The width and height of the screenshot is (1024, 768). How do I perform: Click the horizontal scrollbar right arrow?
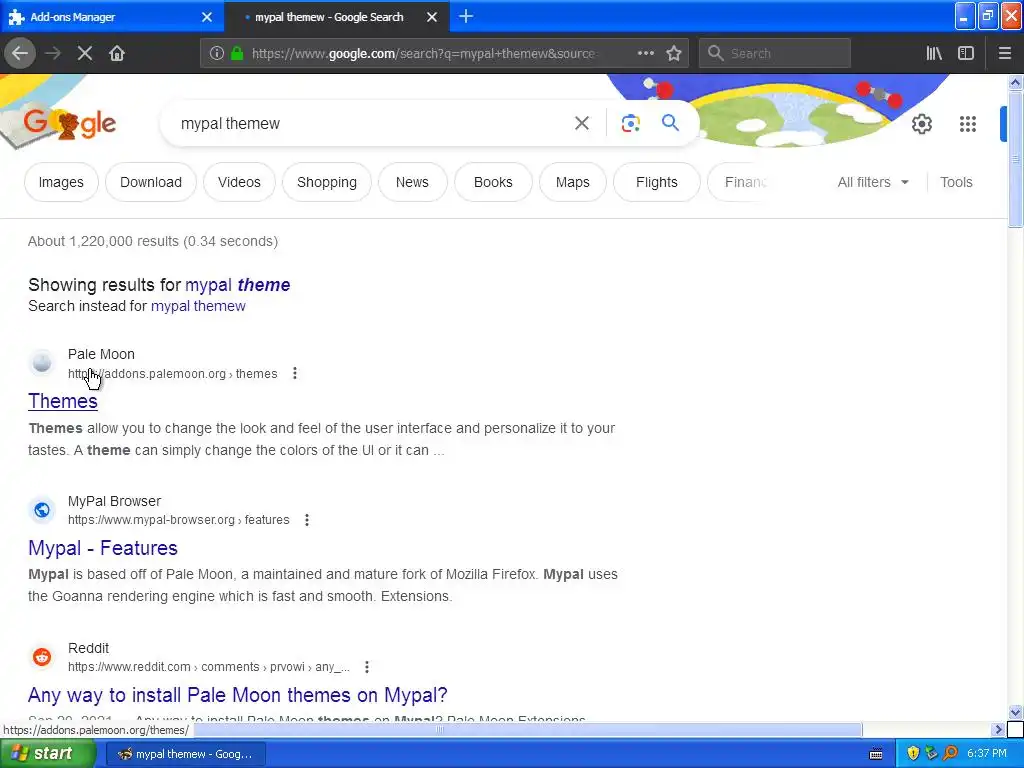click(x=997, y=729)
